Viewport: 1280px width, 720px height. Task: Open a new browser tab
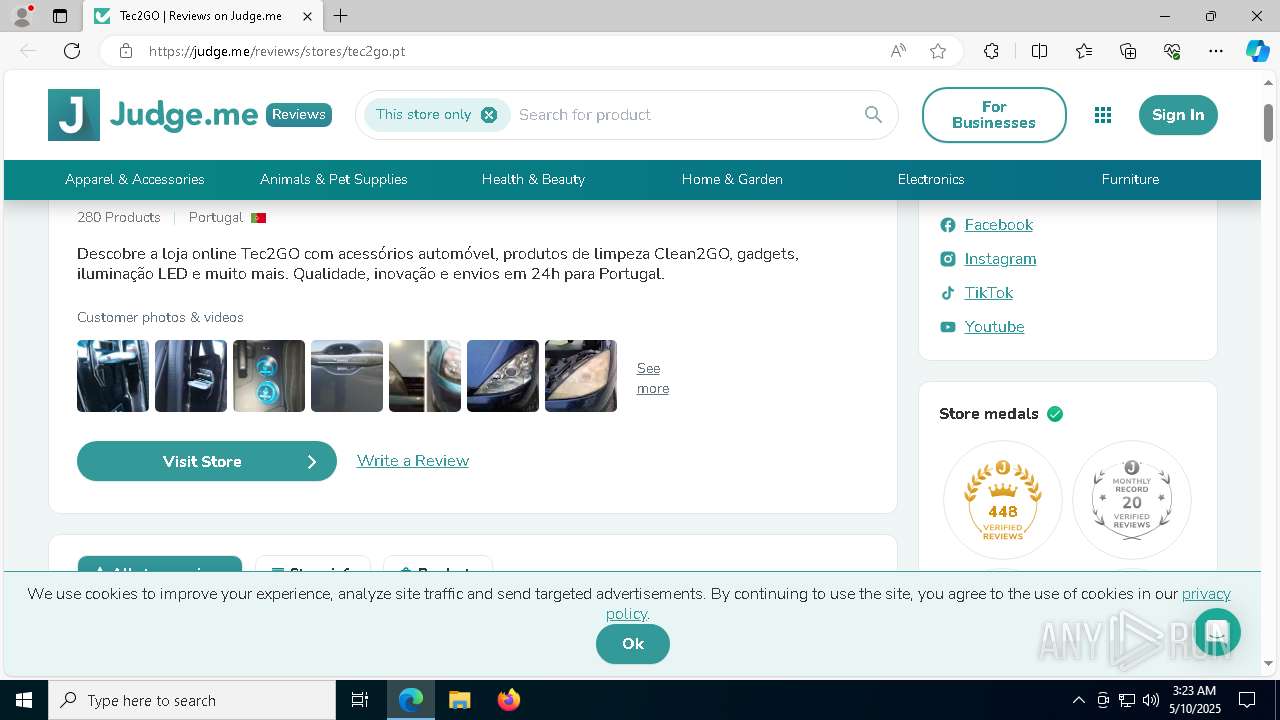pyautogui.click(x=340, y=16)
